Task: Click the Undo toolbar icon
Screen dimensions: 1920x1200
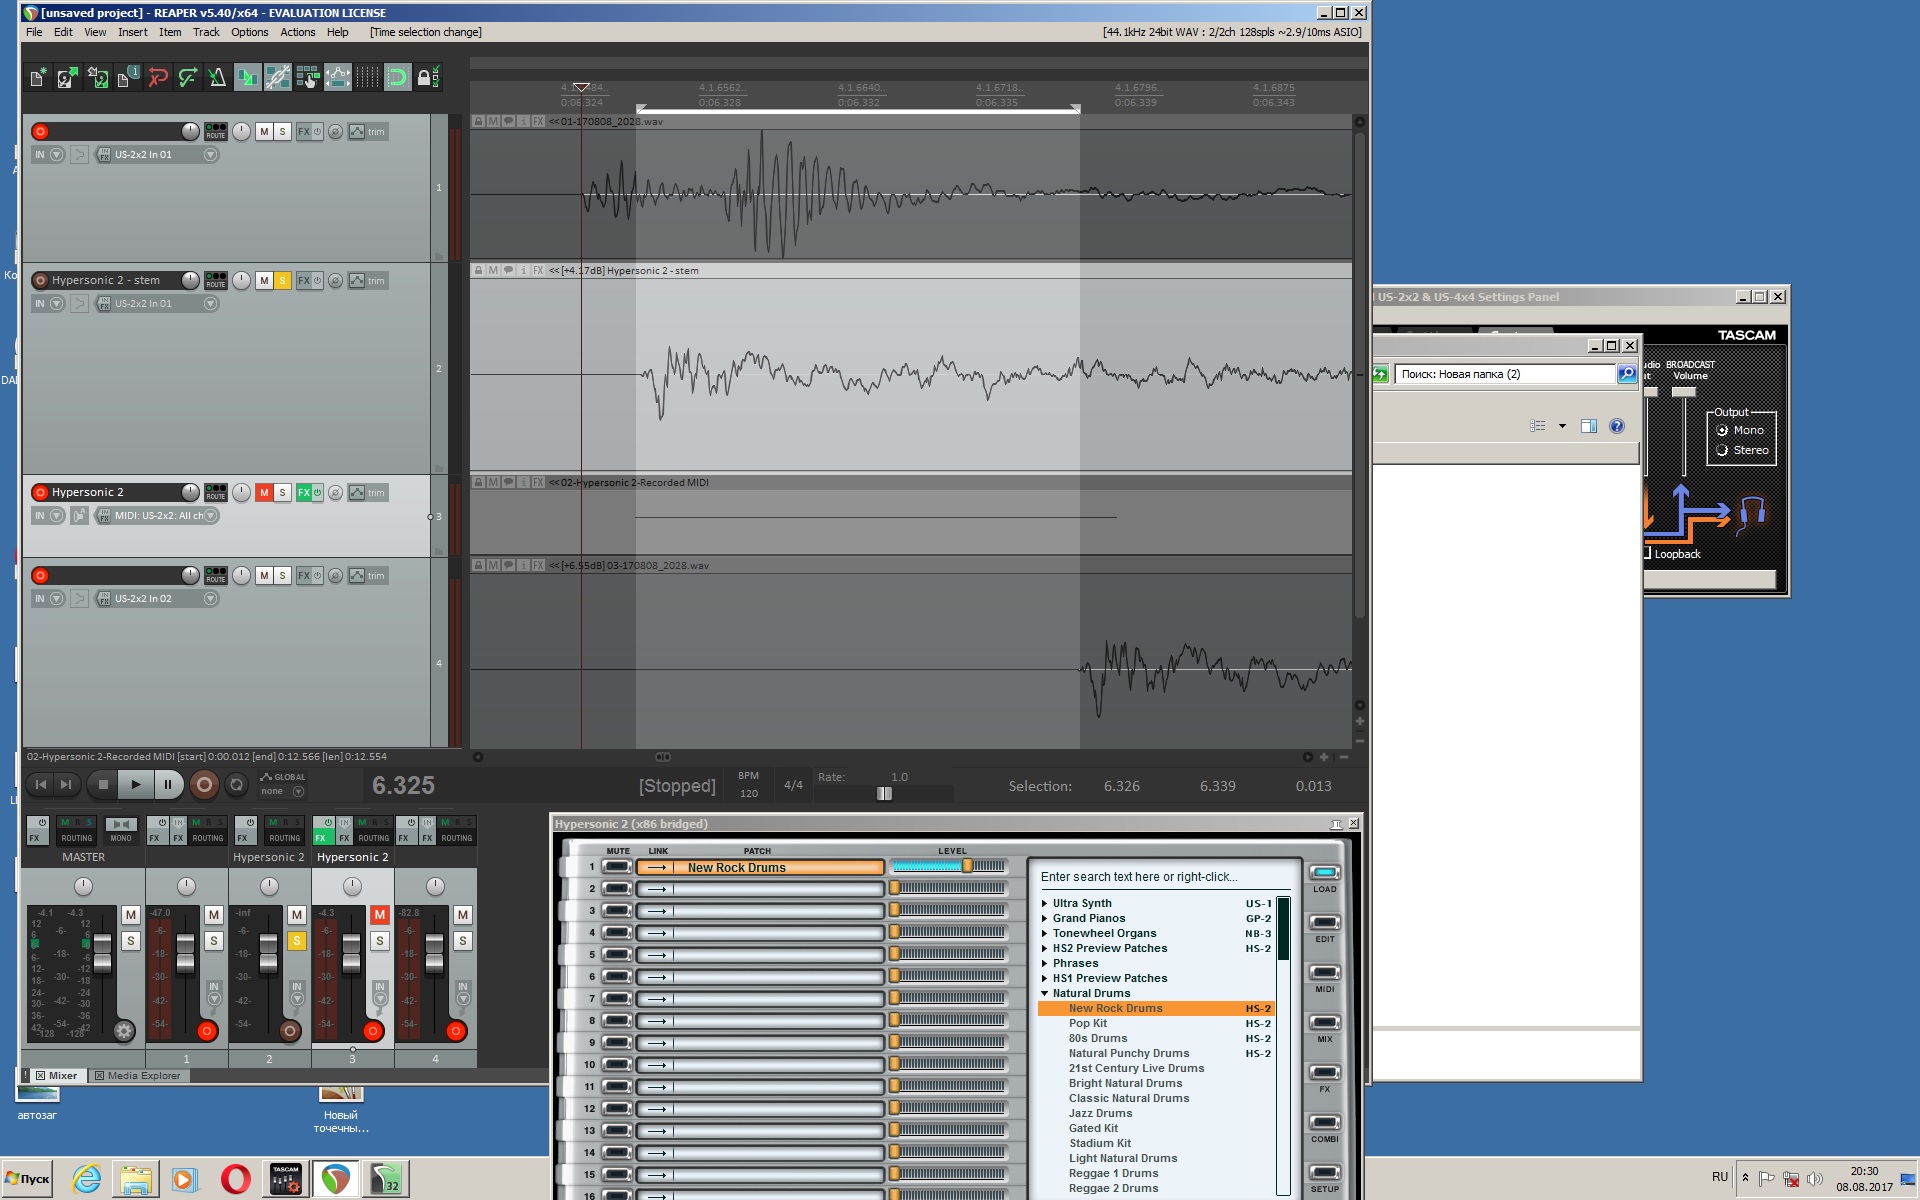Action: 157,78
